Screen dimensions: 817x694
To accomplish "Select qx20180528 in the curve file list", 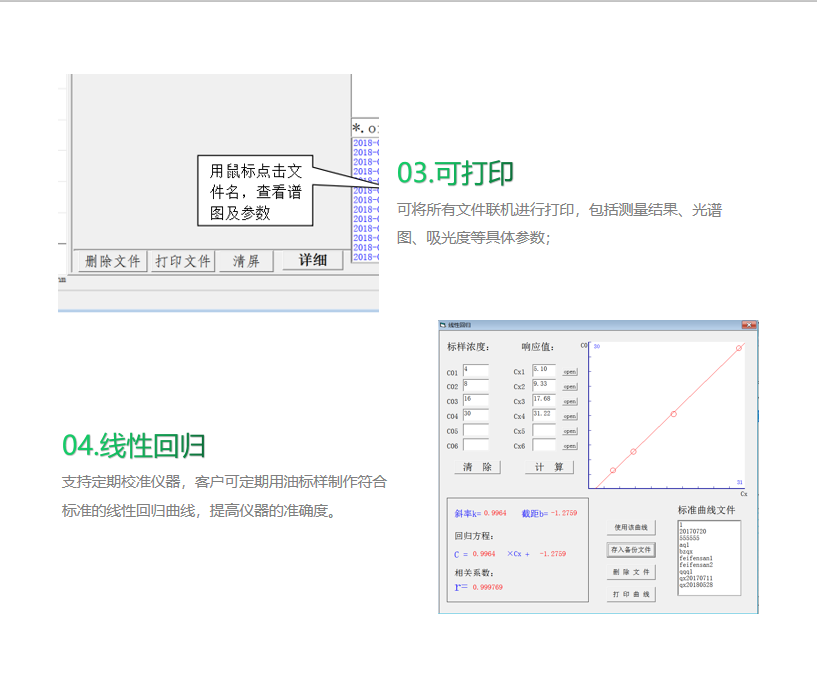I will 696,584.
